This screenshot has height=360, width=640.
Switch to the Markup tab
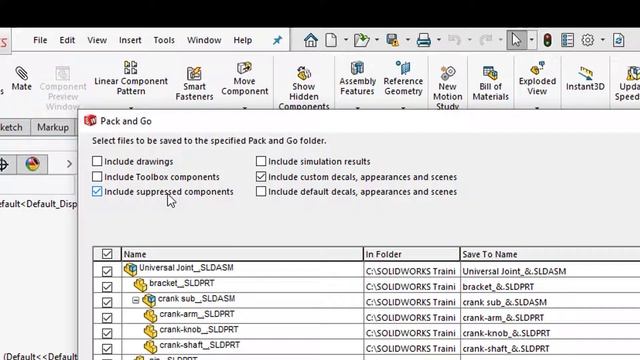pos(53,127)
